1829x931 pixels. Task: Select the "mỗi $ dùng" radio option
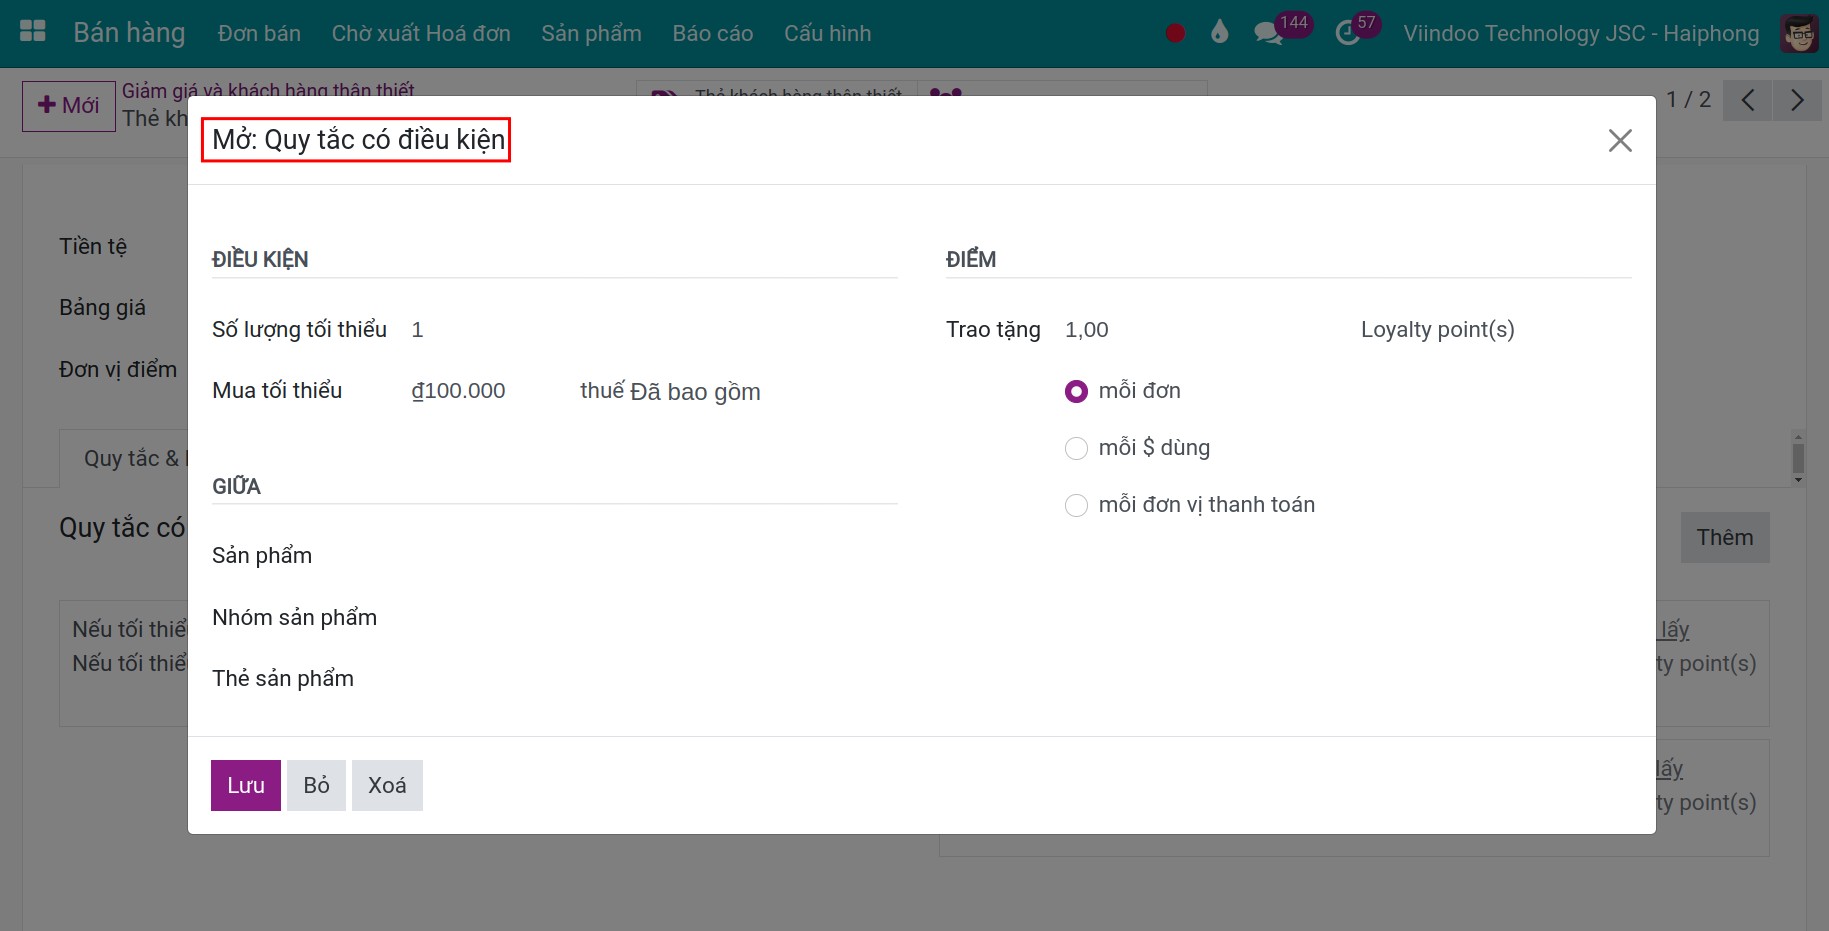[1076, 448]
